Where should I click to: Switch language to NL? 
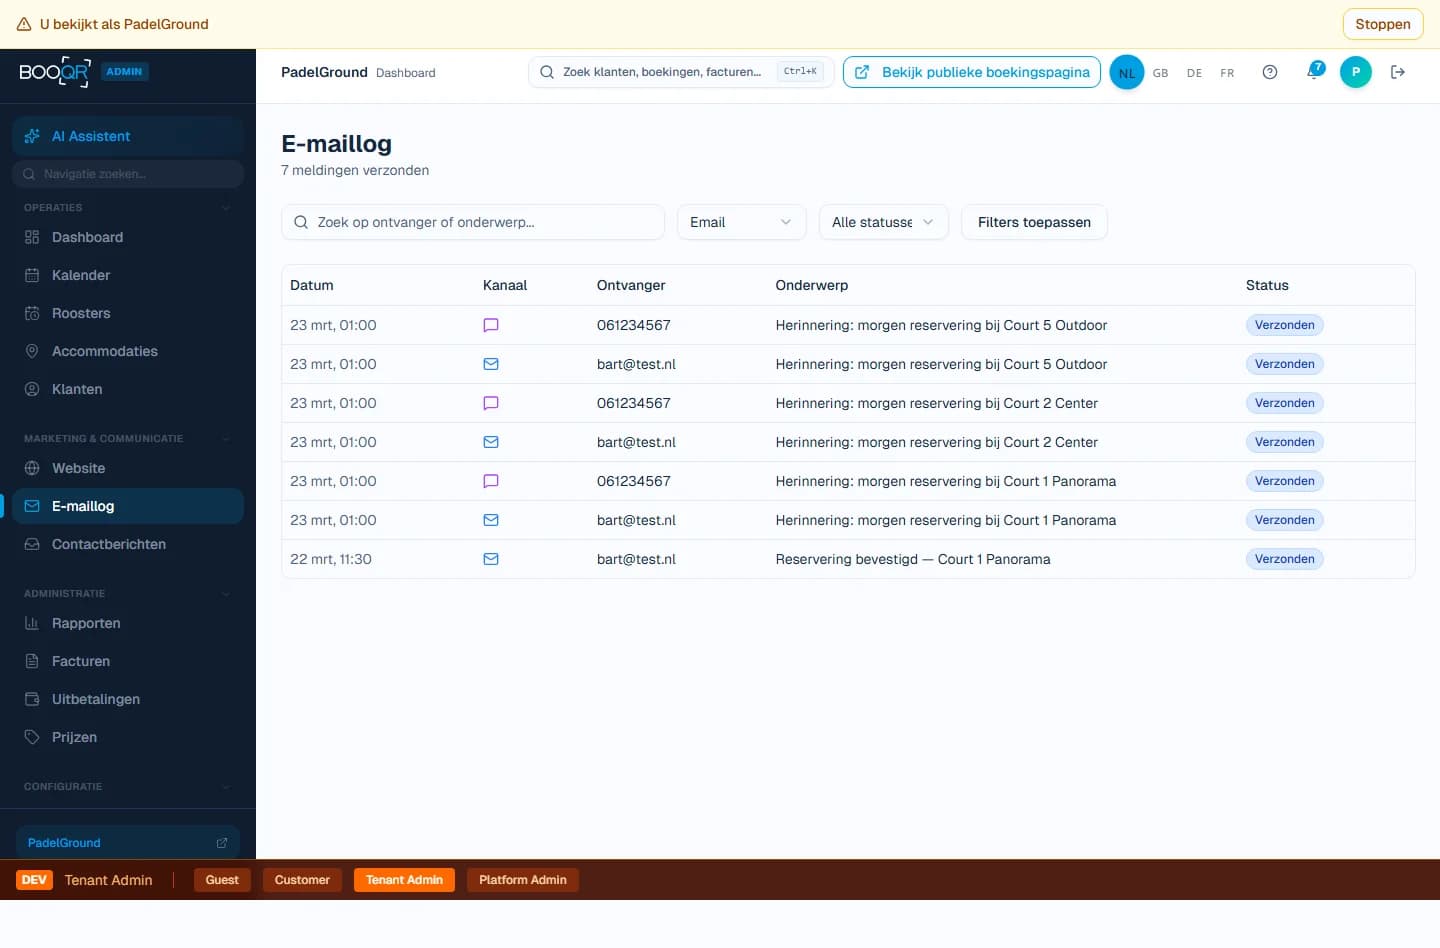(x=1126, y=72)
